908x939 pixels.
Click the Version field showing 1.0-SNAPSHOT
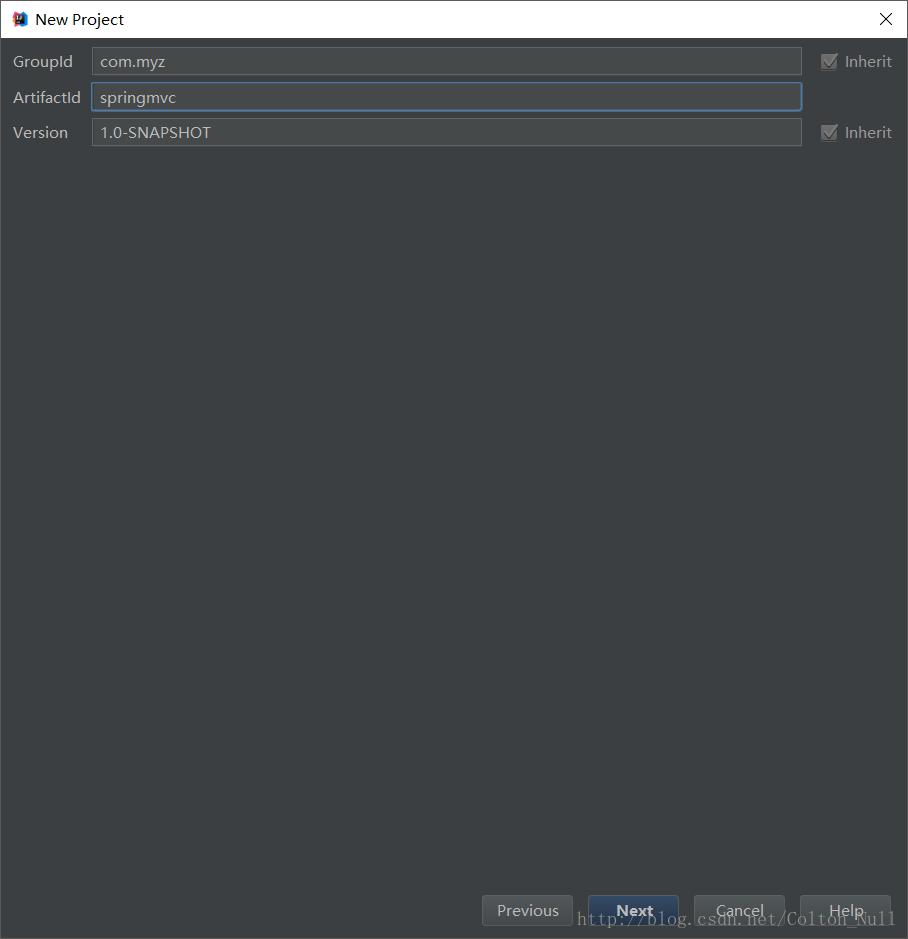(x=446, y=132)
